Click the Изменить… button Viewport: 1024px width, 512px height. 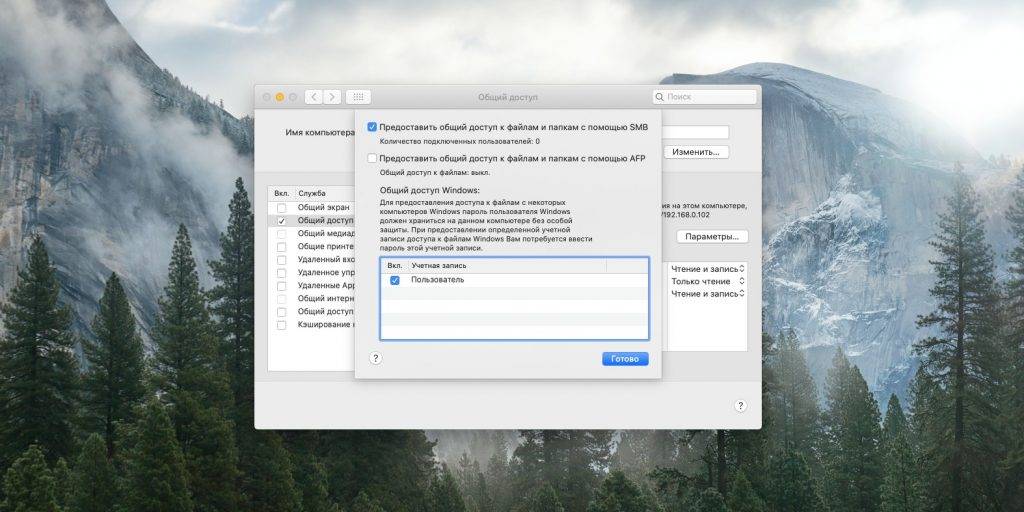point(699,152)
